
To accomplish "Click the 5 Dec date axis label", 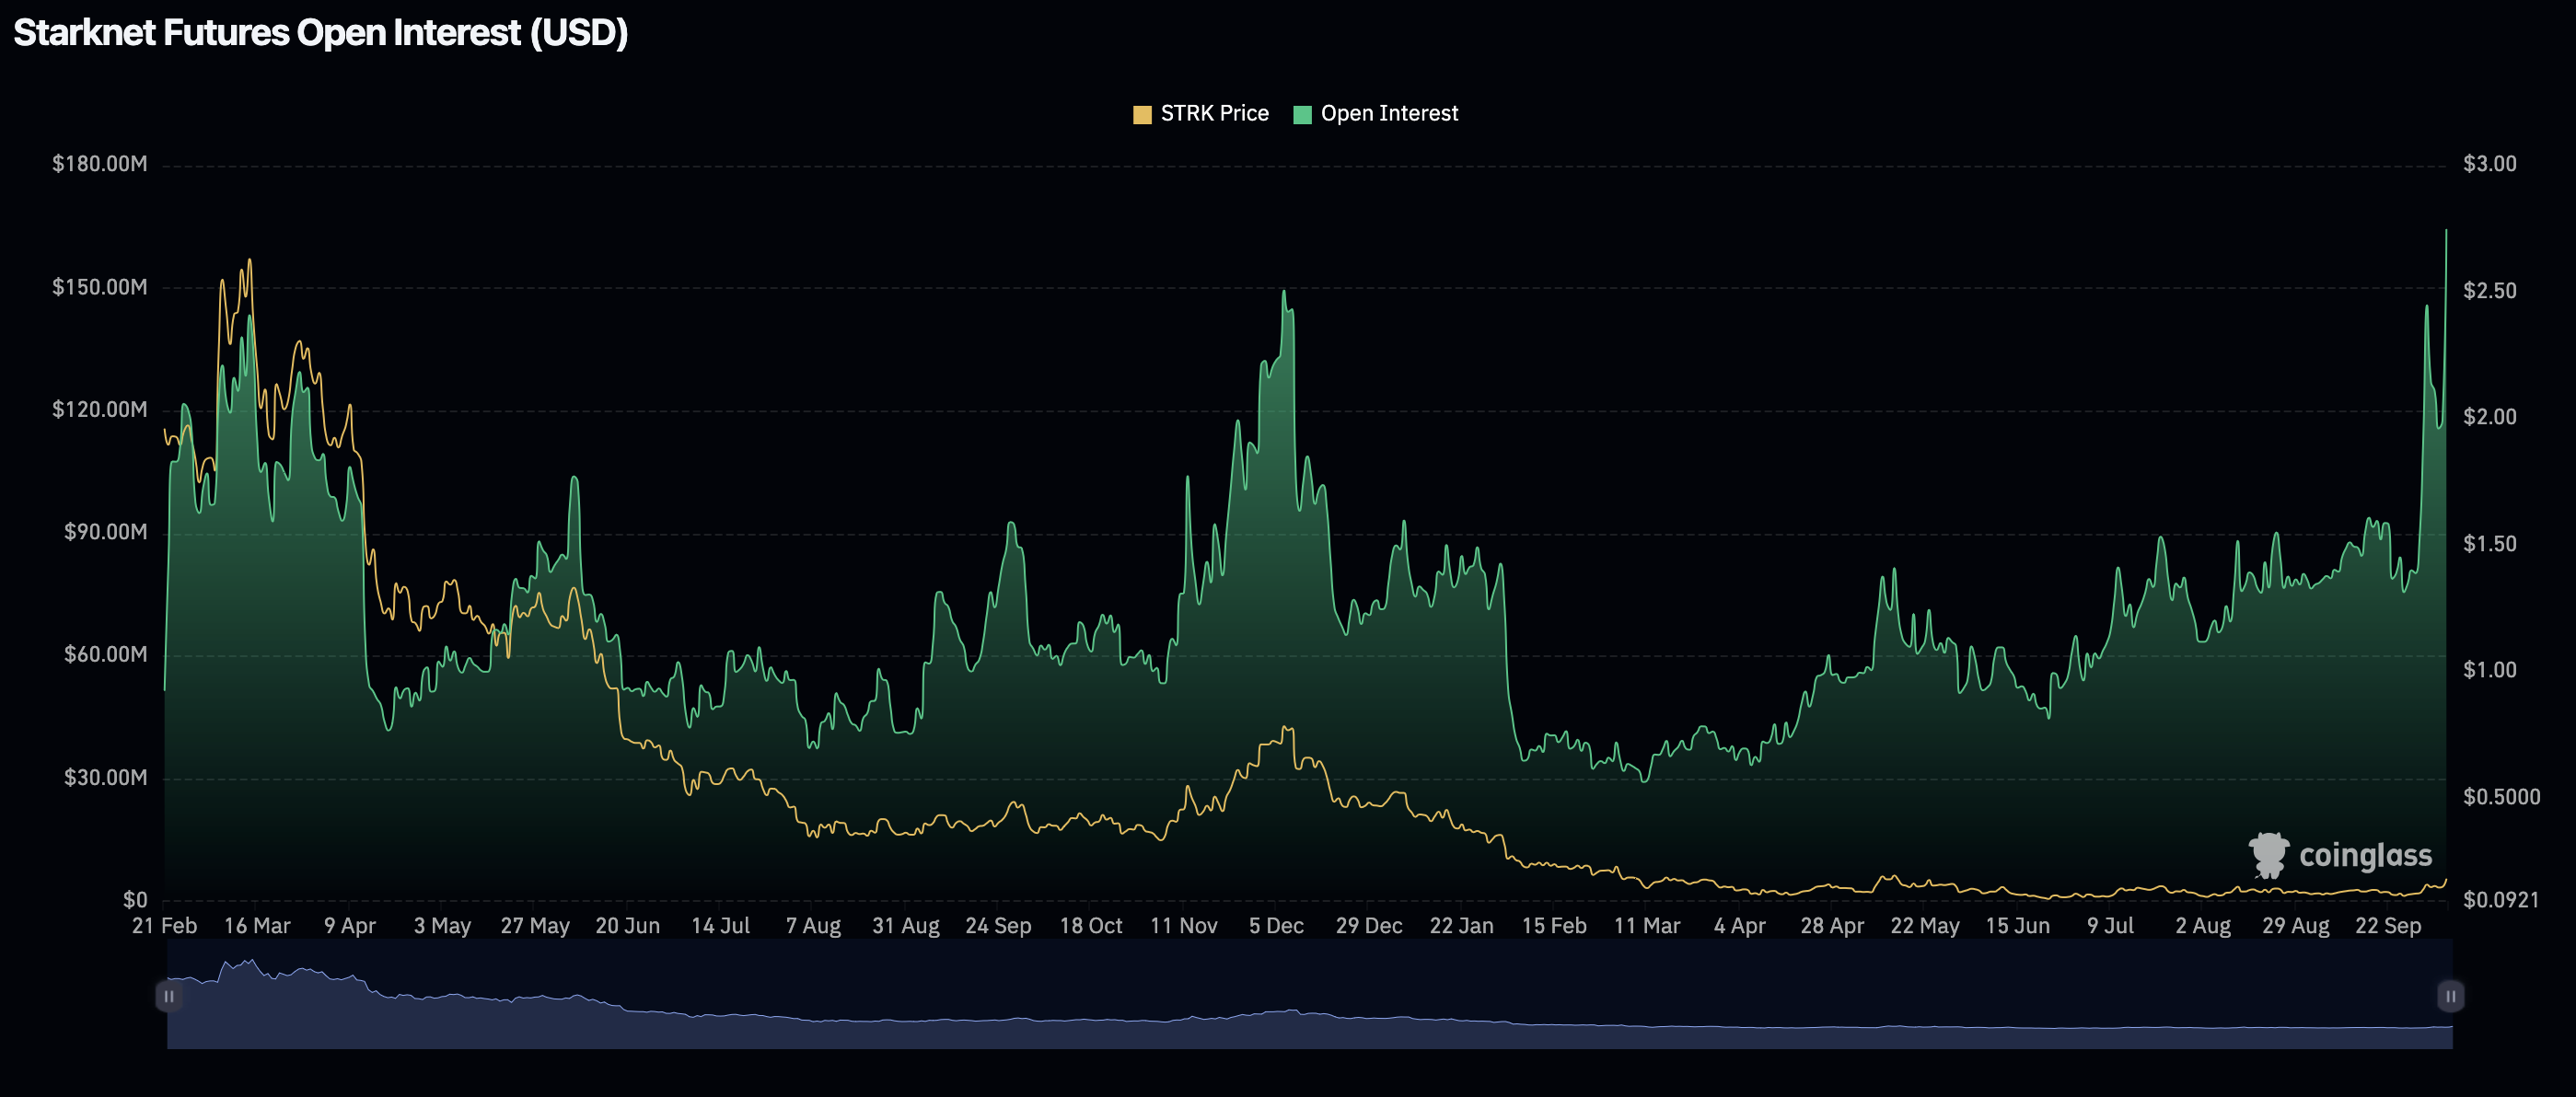I will (1277, 926).
